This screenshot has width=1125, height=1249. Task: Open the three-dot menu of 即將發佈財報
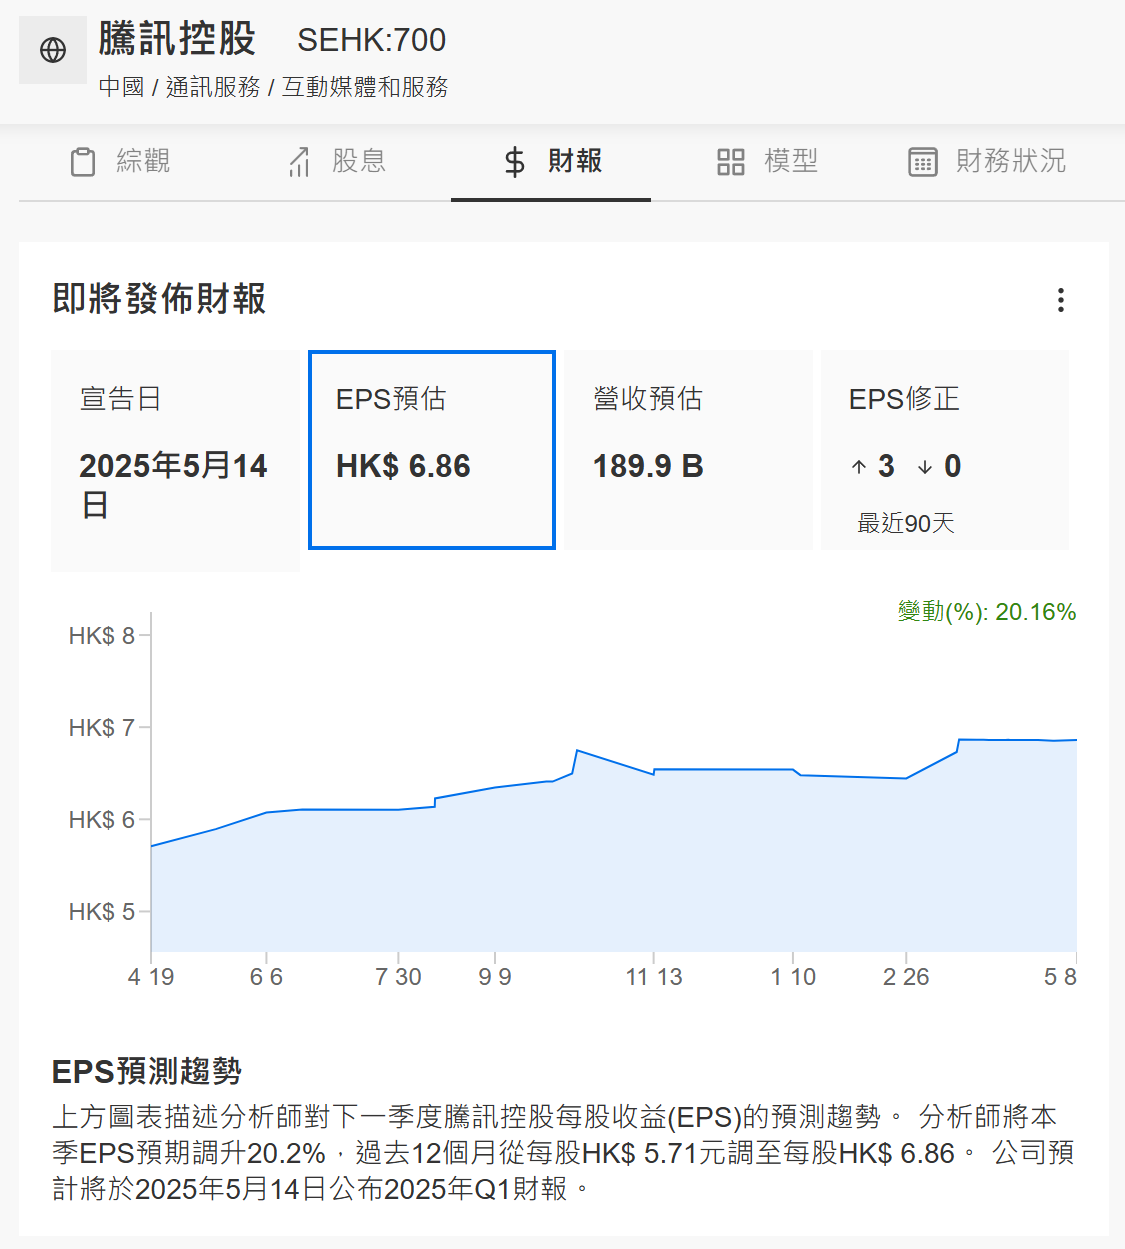(1060, 300)
